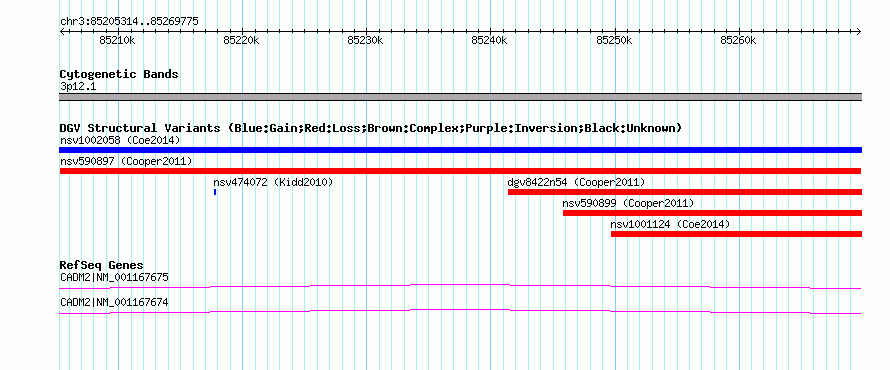Click the red nsv590899 loss bar

712,213
